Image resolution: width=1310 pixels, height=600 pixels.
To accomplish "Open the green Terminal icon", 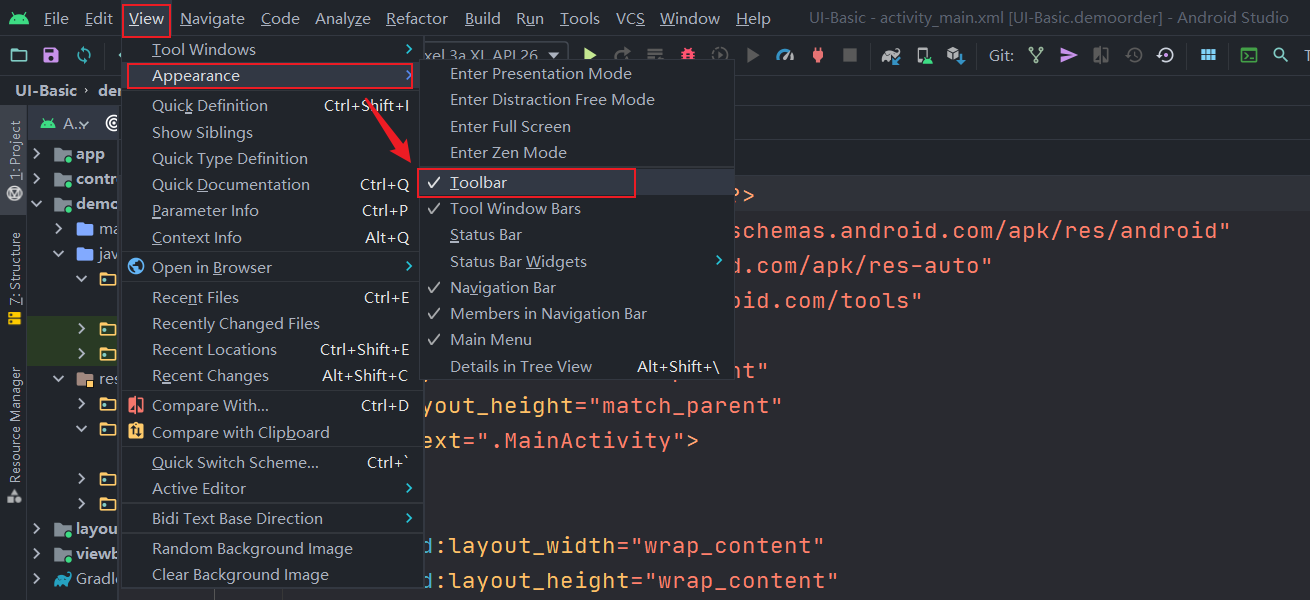I will coord(1249,55).
